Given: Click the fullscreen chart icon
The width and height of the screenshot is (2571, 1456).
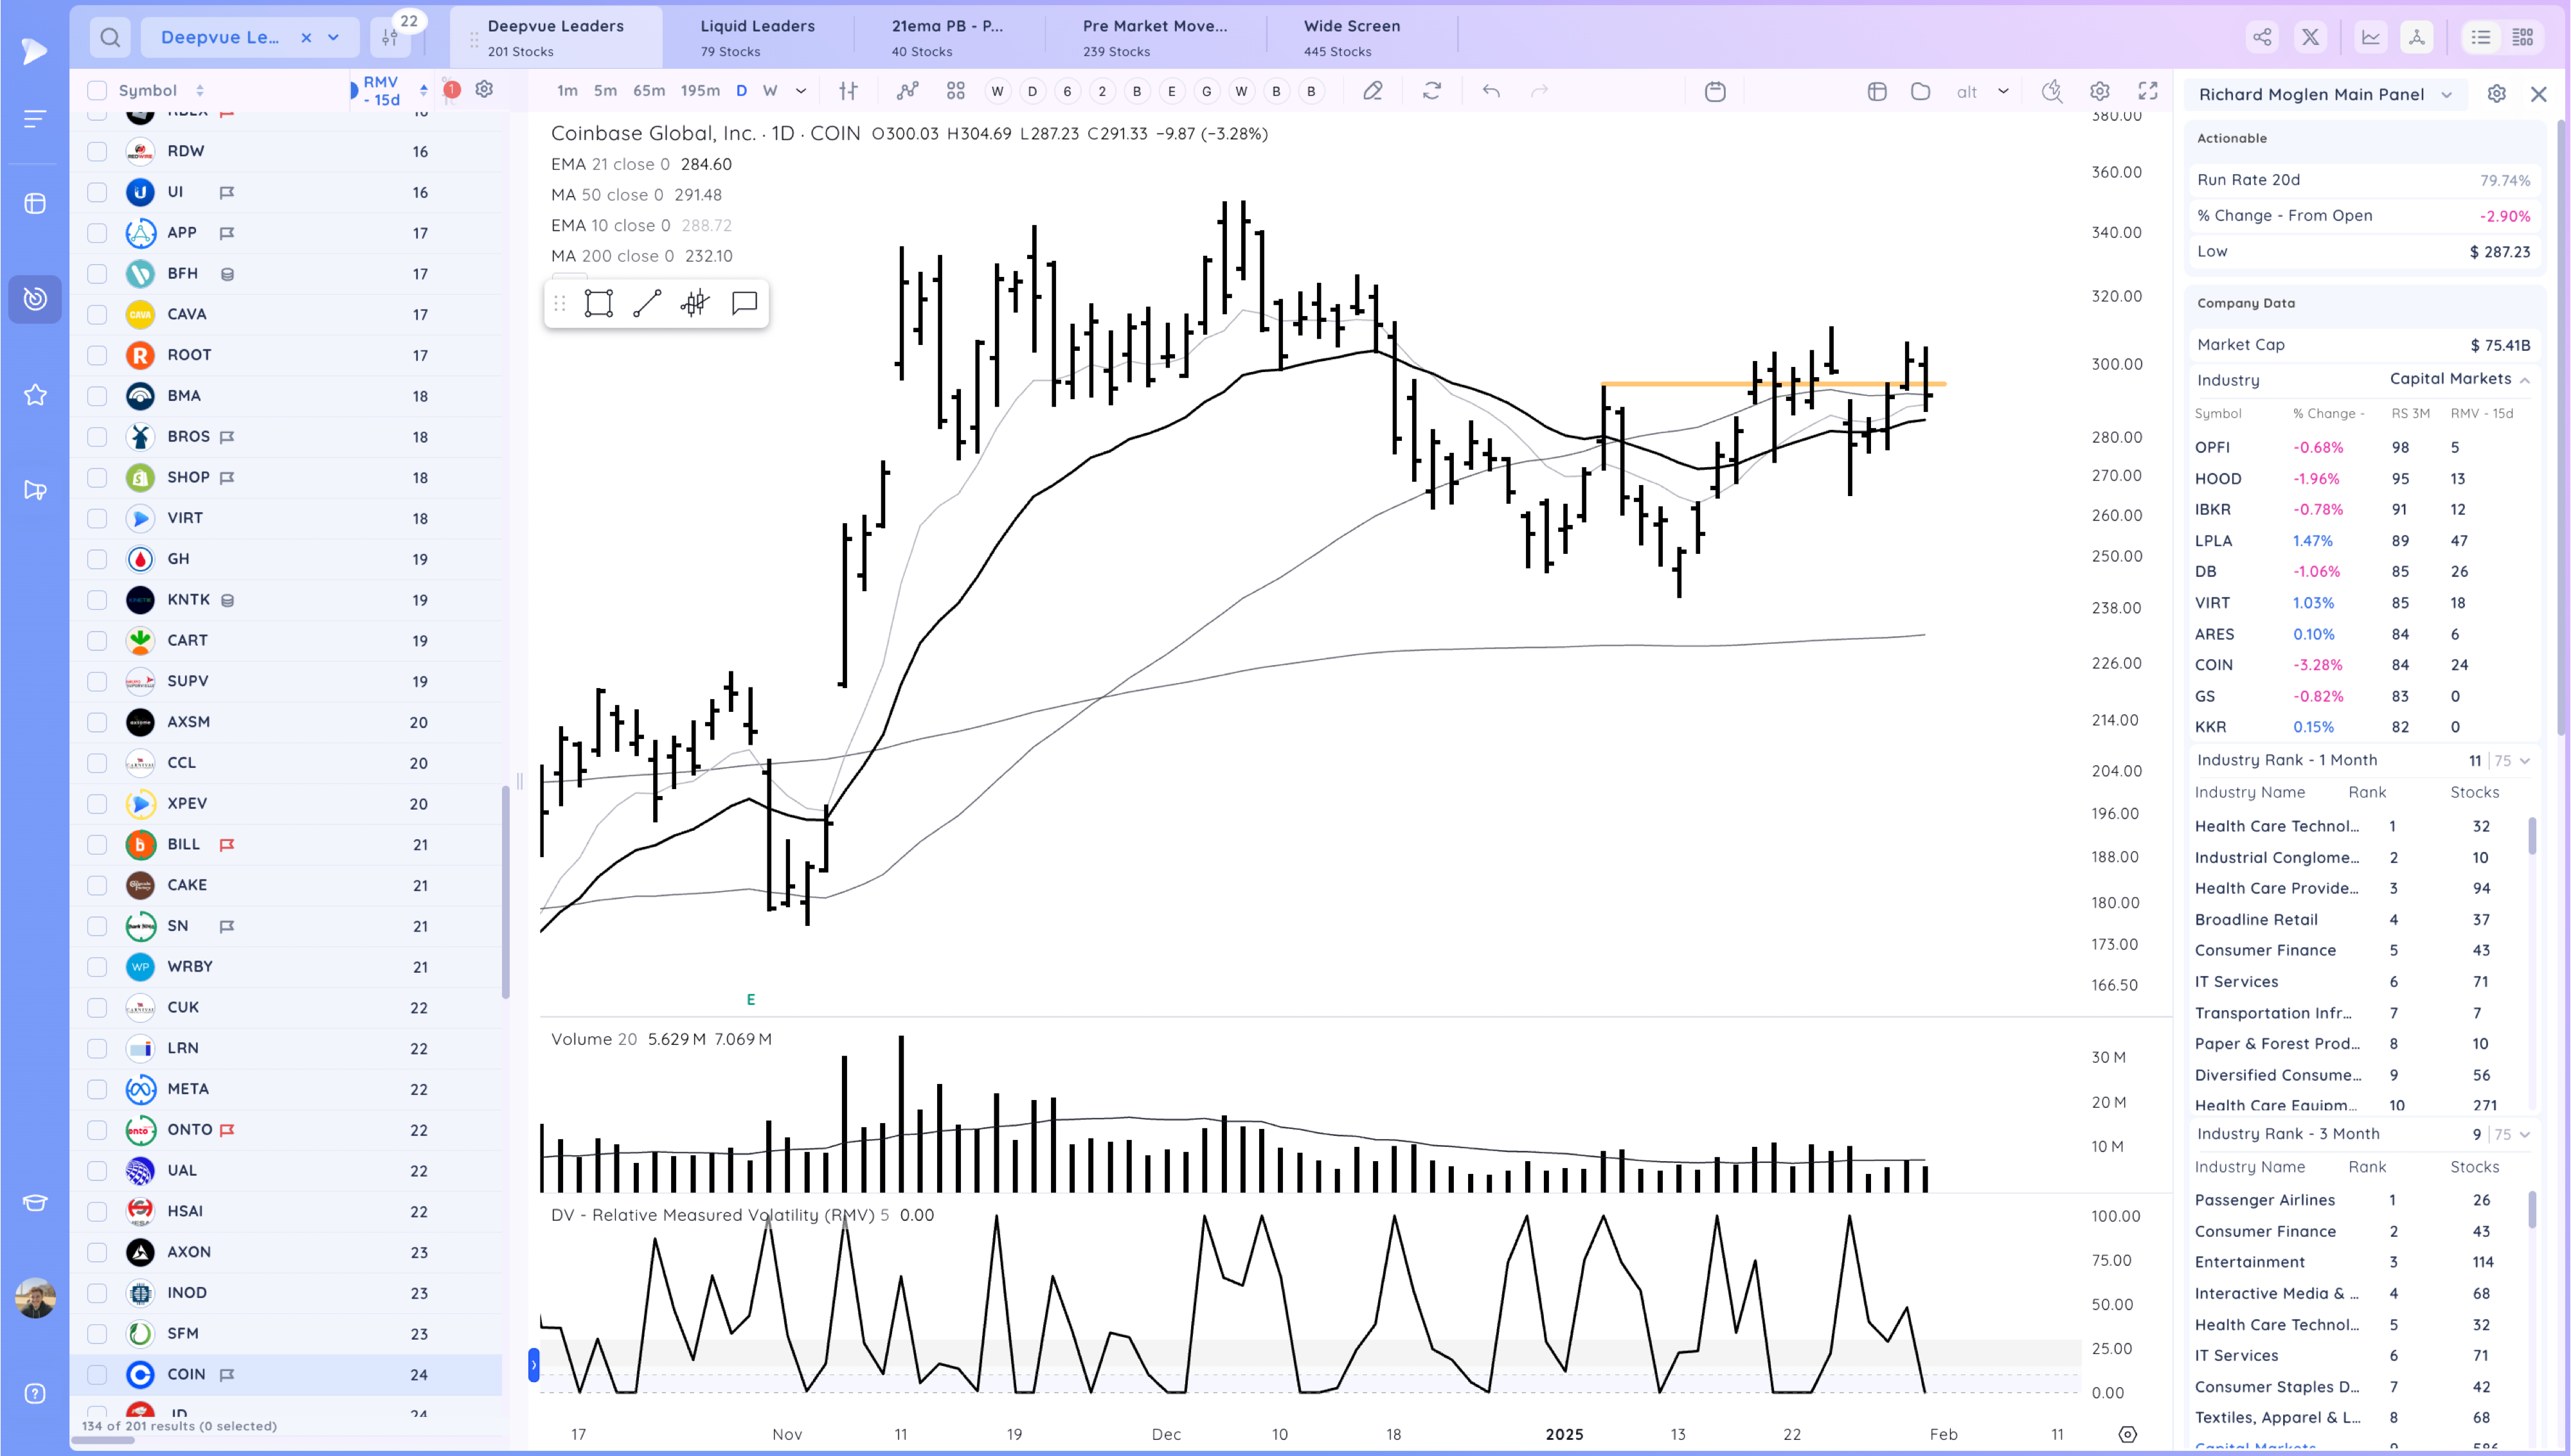Looking at the screenshot, I should click(x=2147, y=91).
